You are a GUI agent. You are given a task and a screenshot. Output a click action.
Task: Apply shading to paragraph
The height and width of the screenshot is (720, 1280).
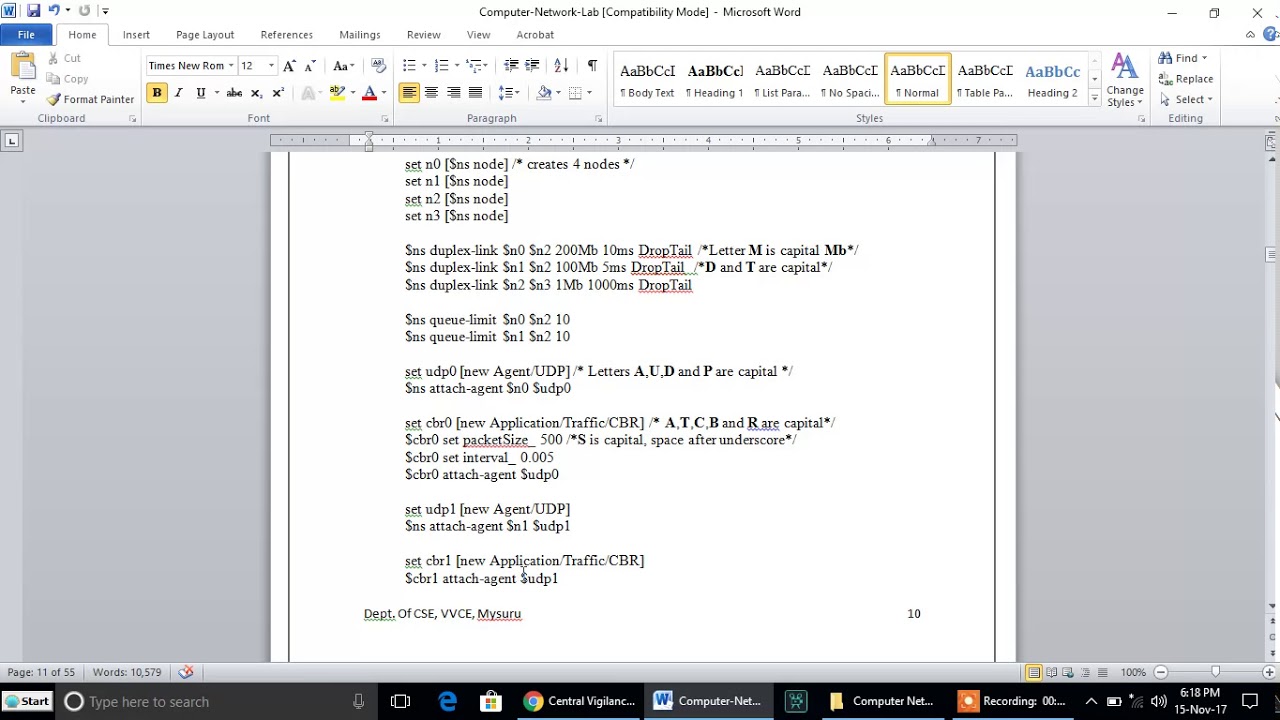click(544, 93)
